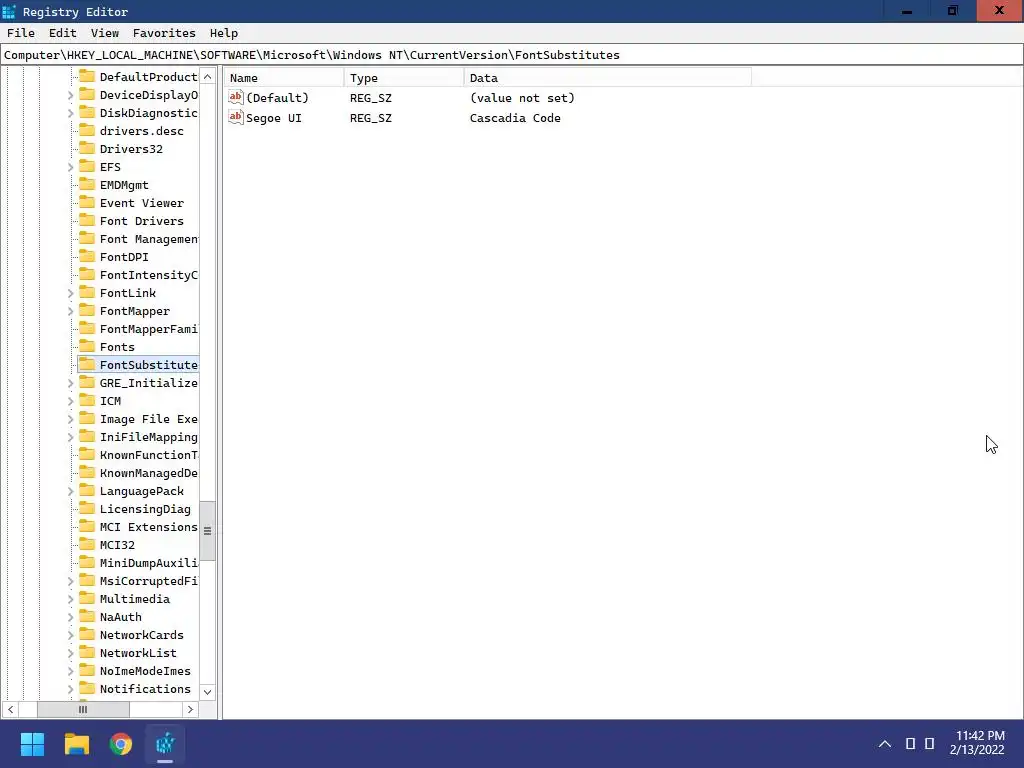Select the Notifications tree key
This screenshot has height=768, width=1024.
click(145, 689)
